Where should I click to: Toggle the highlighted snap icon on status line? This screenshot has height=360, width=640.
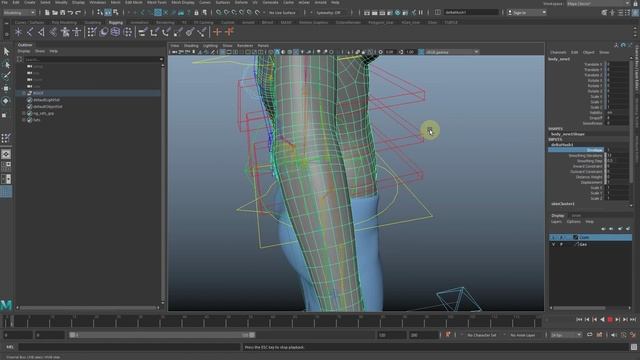158,13
